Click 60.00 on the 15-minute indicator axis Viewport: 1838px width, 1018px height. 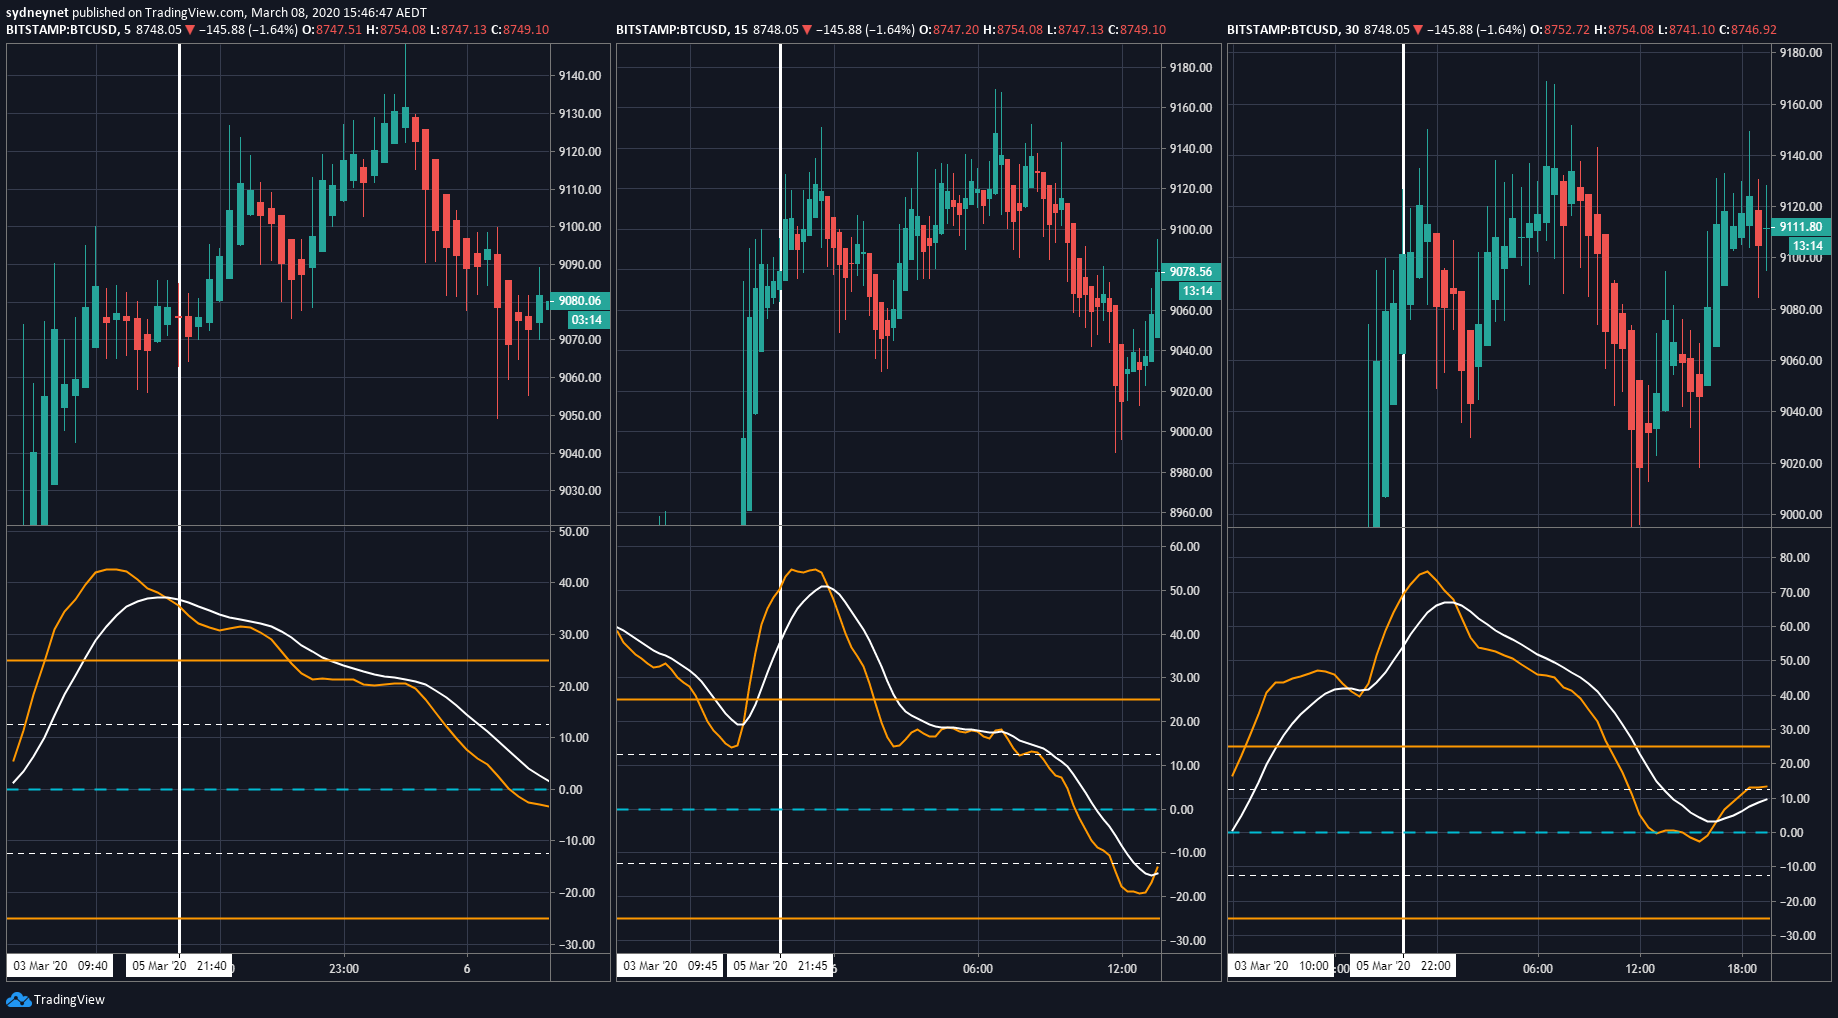[1185, 547]
